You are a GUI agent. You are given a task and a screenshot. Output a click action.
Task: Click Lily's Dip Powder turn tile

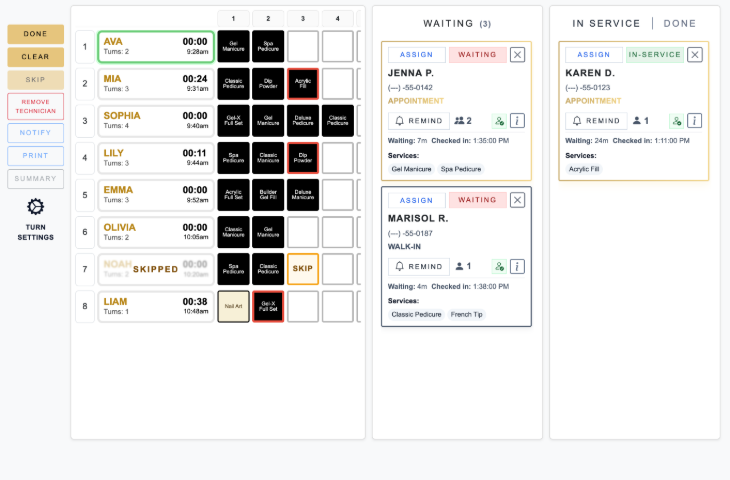click(x=303, y=158)
